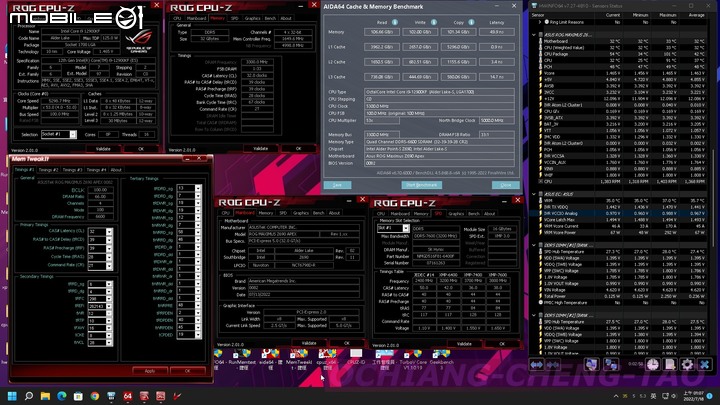The height and width of the screenshot is (405, 720).
Task: Click Start Benchmark in AIDA64
Action: tap(422, 185)
